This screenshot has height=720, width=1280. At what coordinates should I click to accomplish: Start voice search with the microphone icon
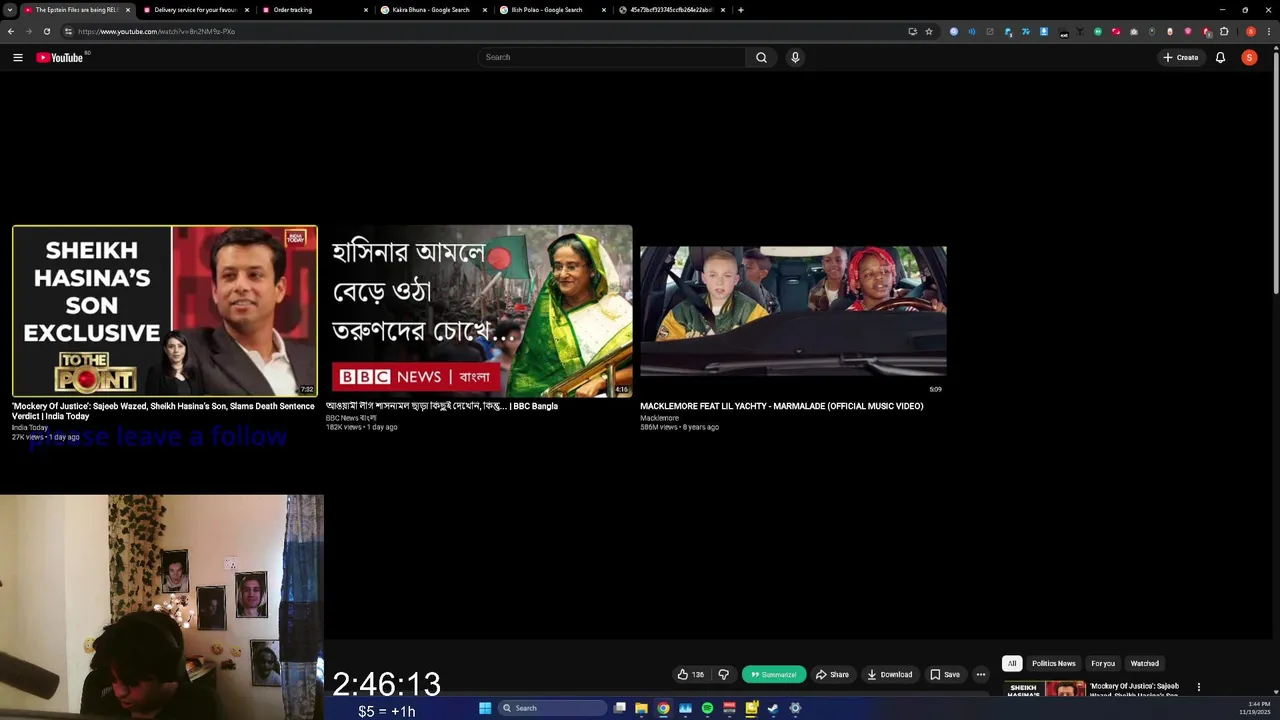795,57
